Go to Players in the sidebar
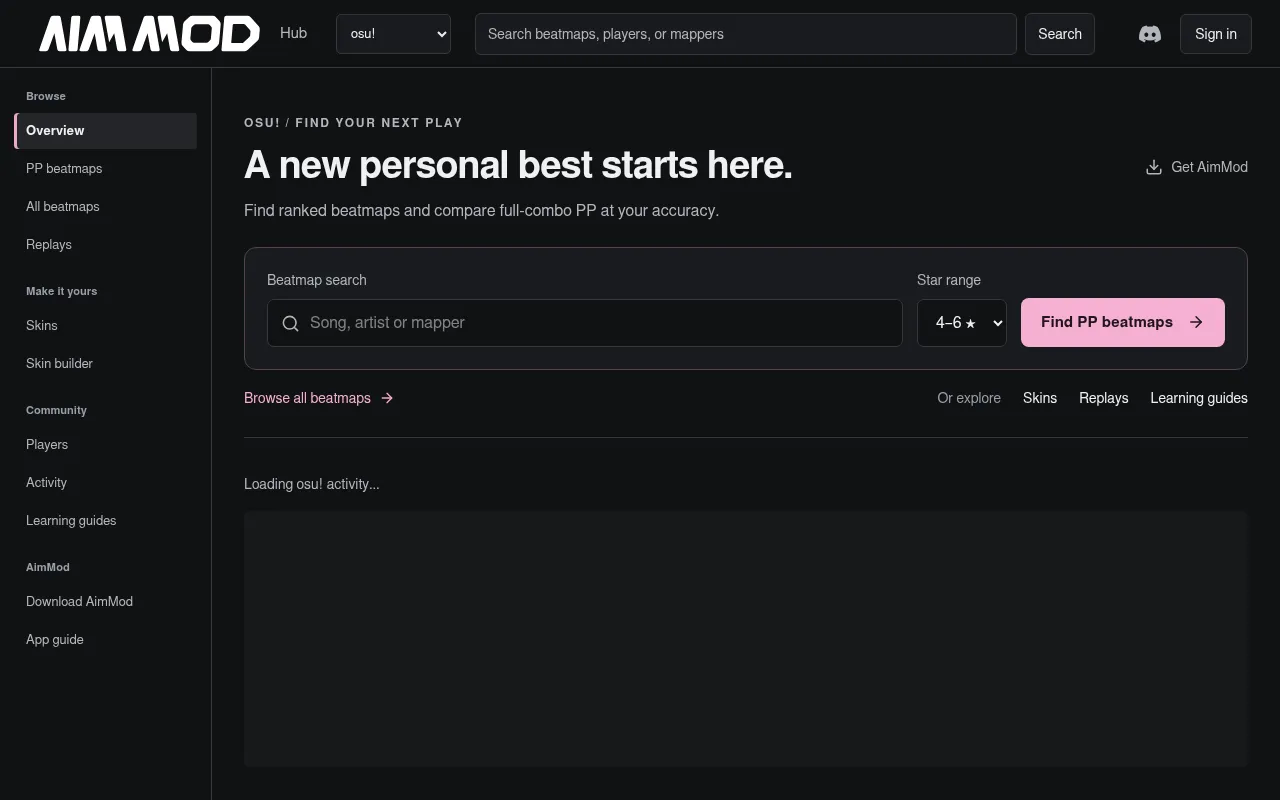The width and height of the screenshot is (1280, 800). click(106, 445)
